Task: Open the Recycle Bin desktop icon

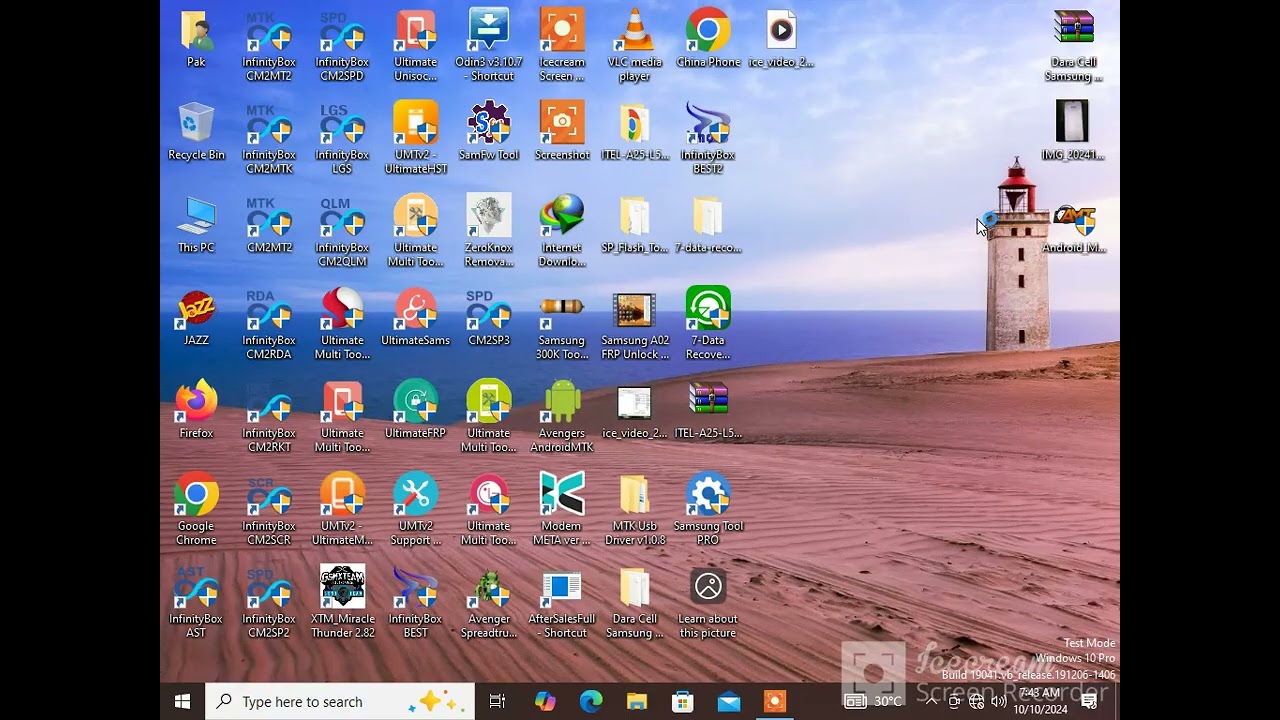Action: click(x=196, y=124)
